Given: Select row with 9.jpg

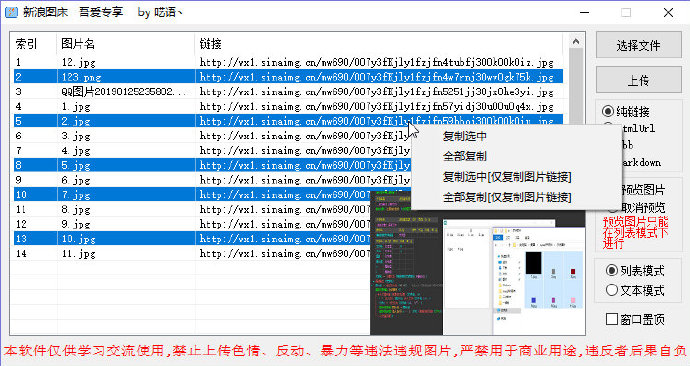Looking at the screenshot, I should coord(192,224).
